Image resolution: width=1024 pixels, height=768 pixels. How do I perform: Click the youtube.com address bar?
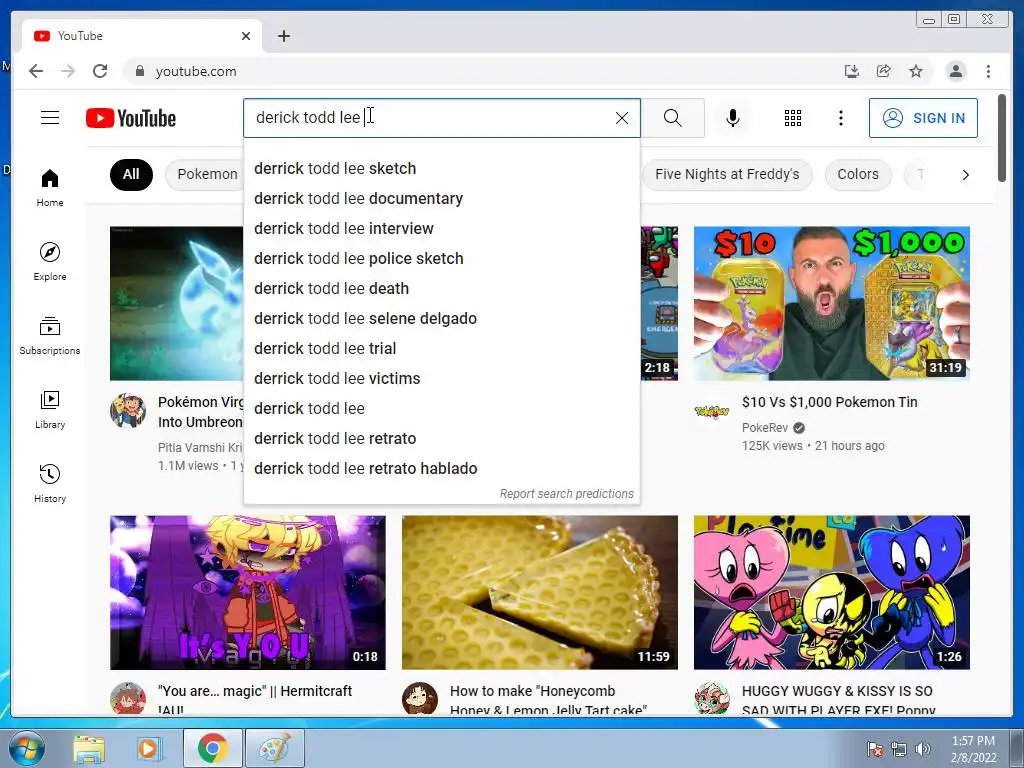point(483,71)
